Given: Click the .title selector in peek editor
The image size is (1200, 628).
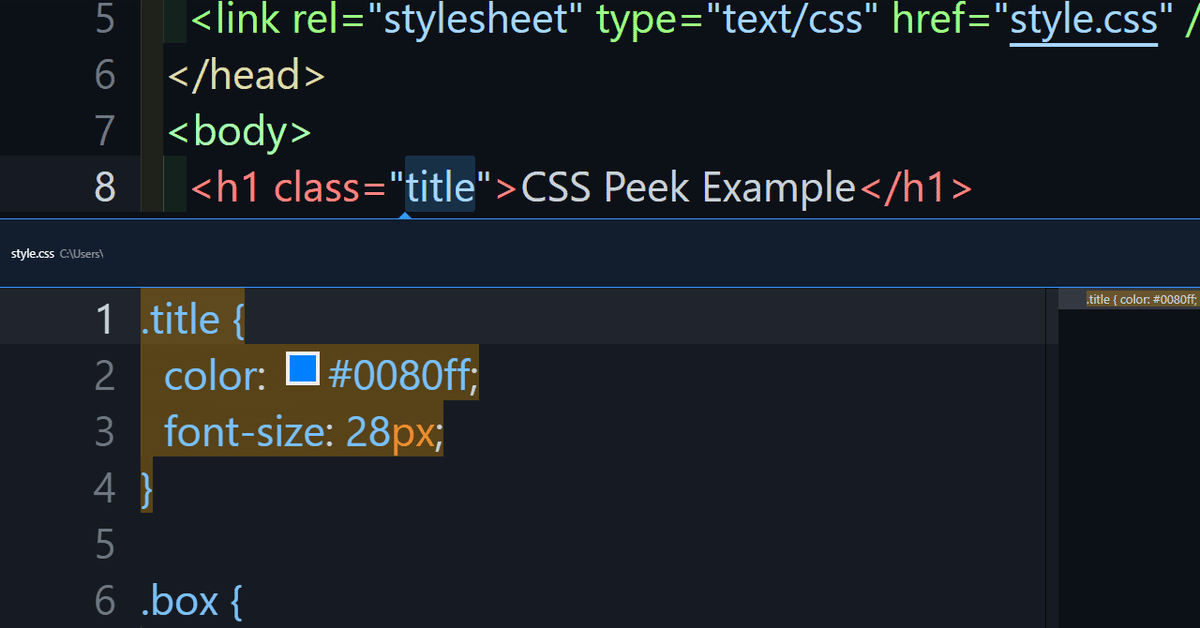Looking at the screenshot, I should click(x=180, y=320).
